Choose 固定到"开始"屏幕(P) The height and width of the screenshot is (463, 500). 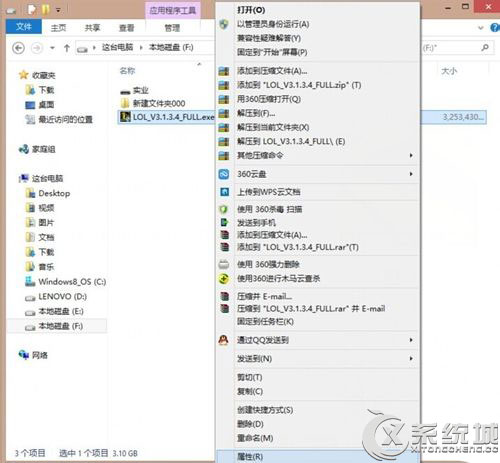(x=272, y=52)
